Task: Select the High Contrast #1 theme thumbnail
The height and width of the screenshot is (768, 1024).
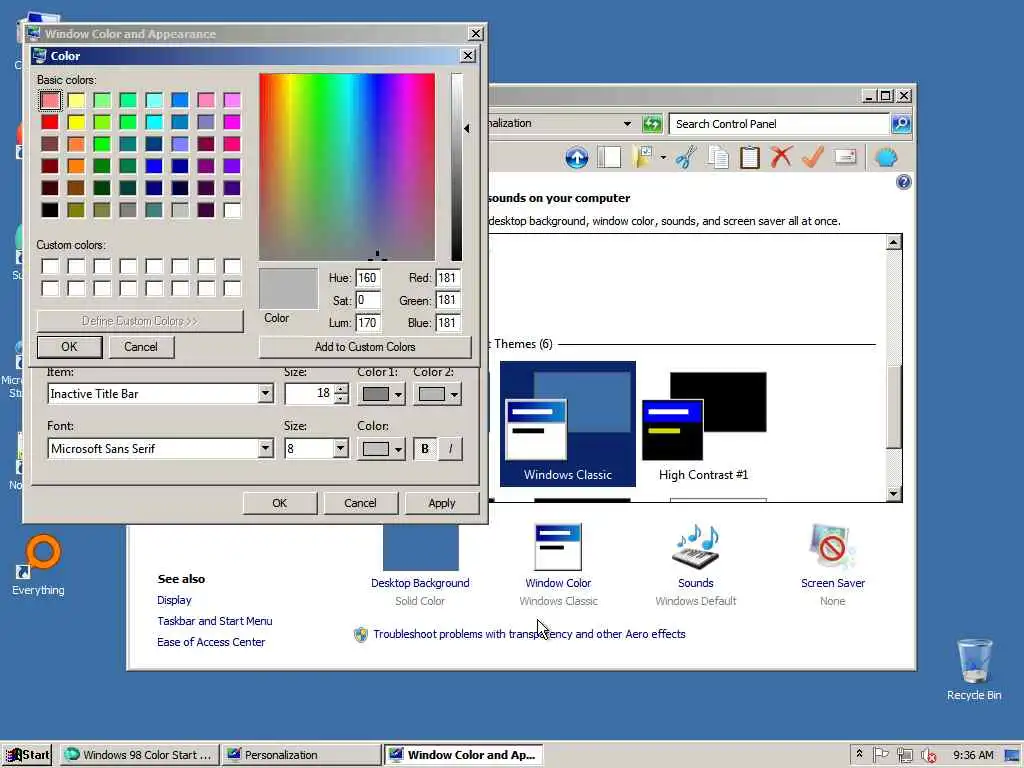Action: [x=704, y=424]
